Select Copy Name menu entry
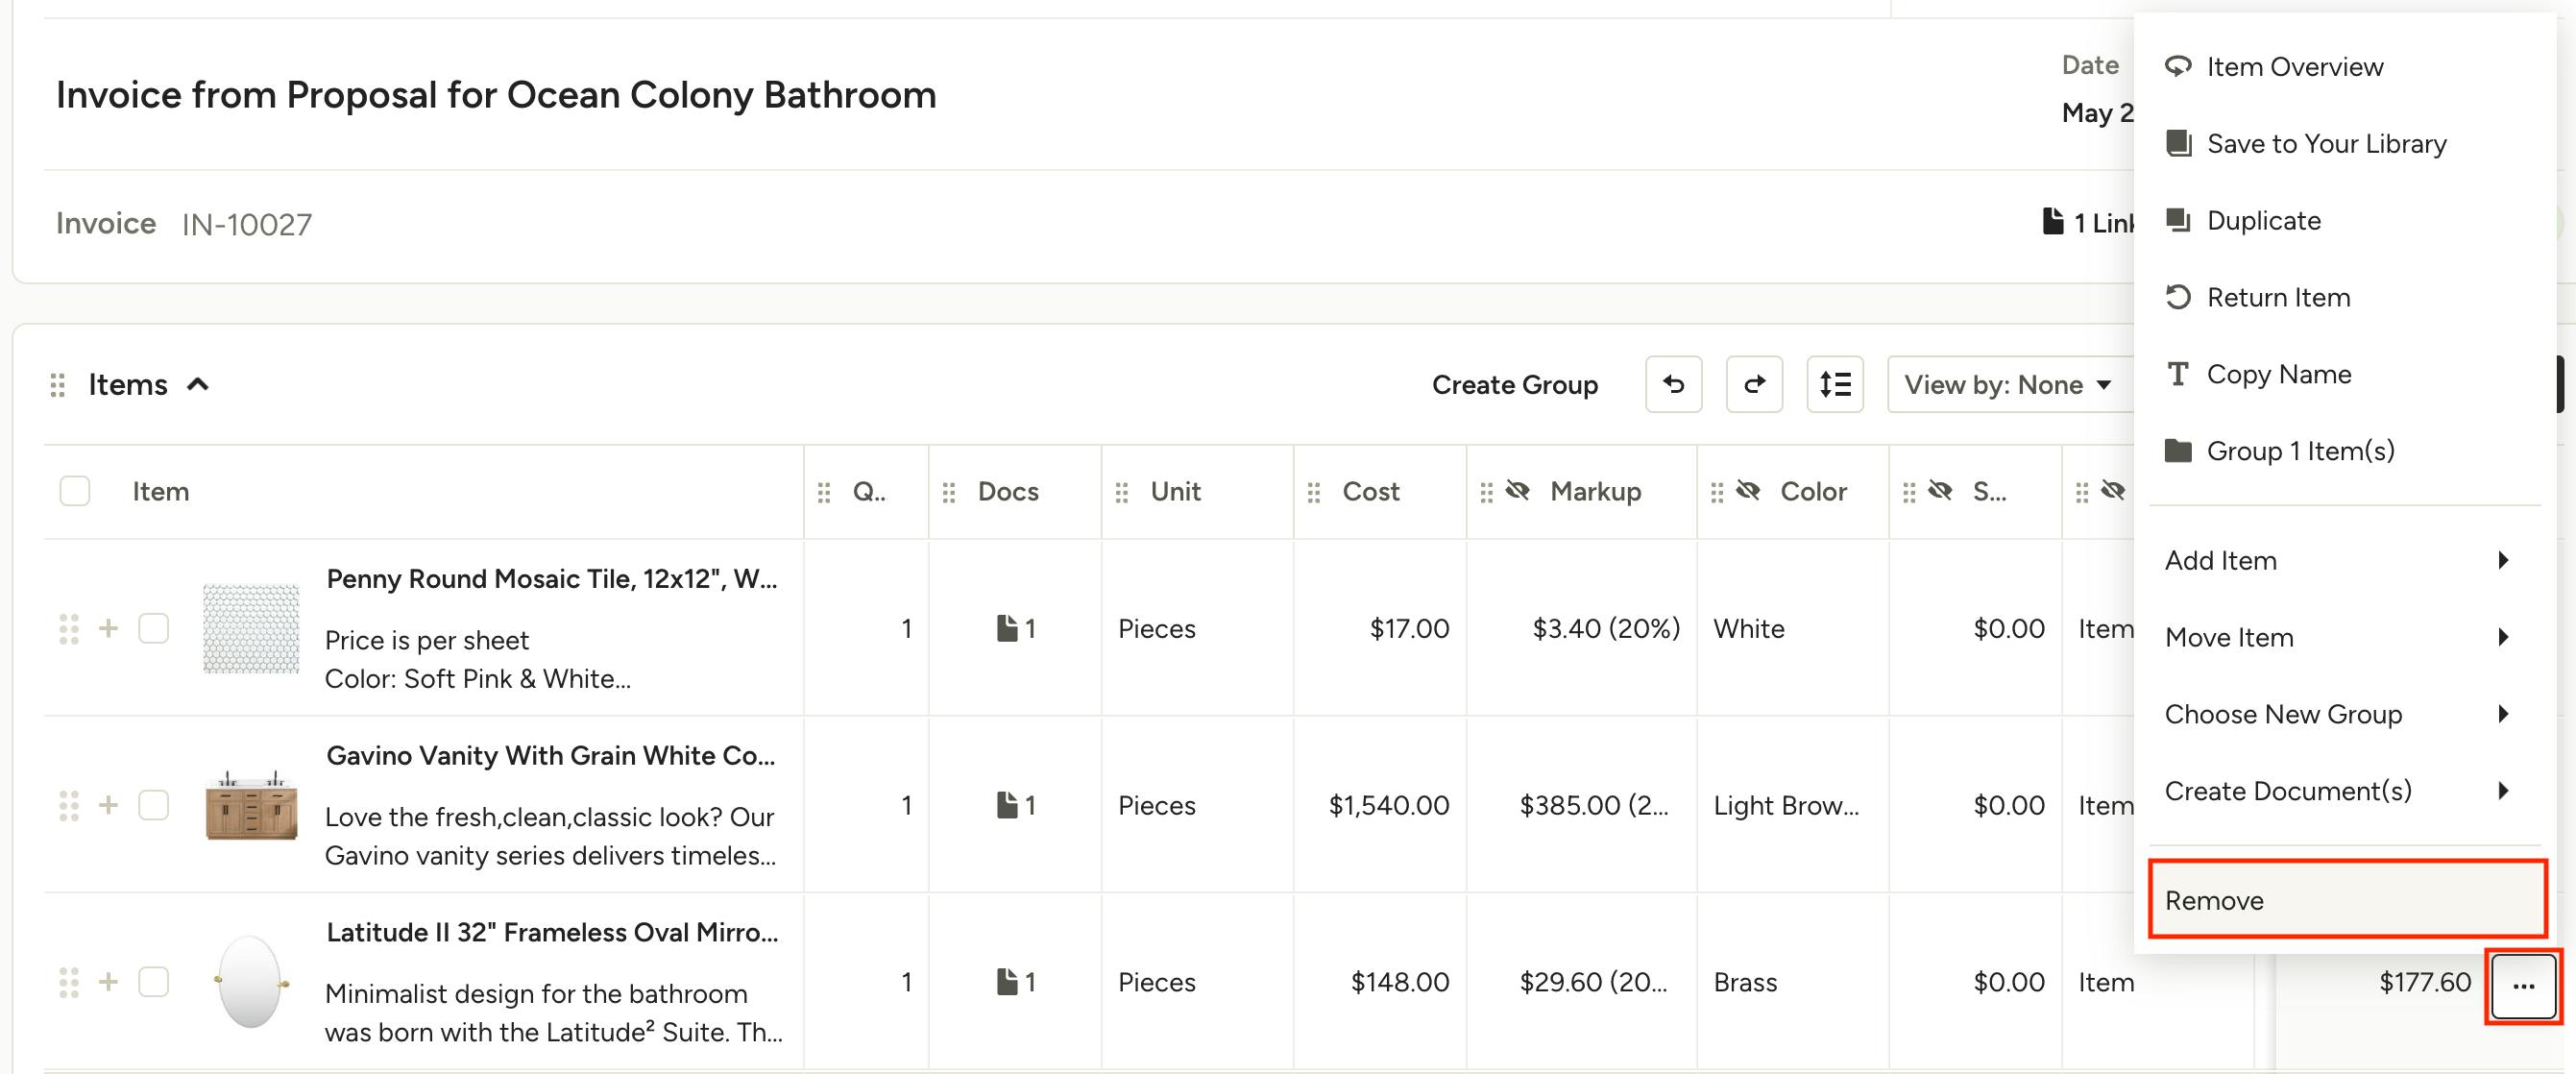 pos(2345,374)
